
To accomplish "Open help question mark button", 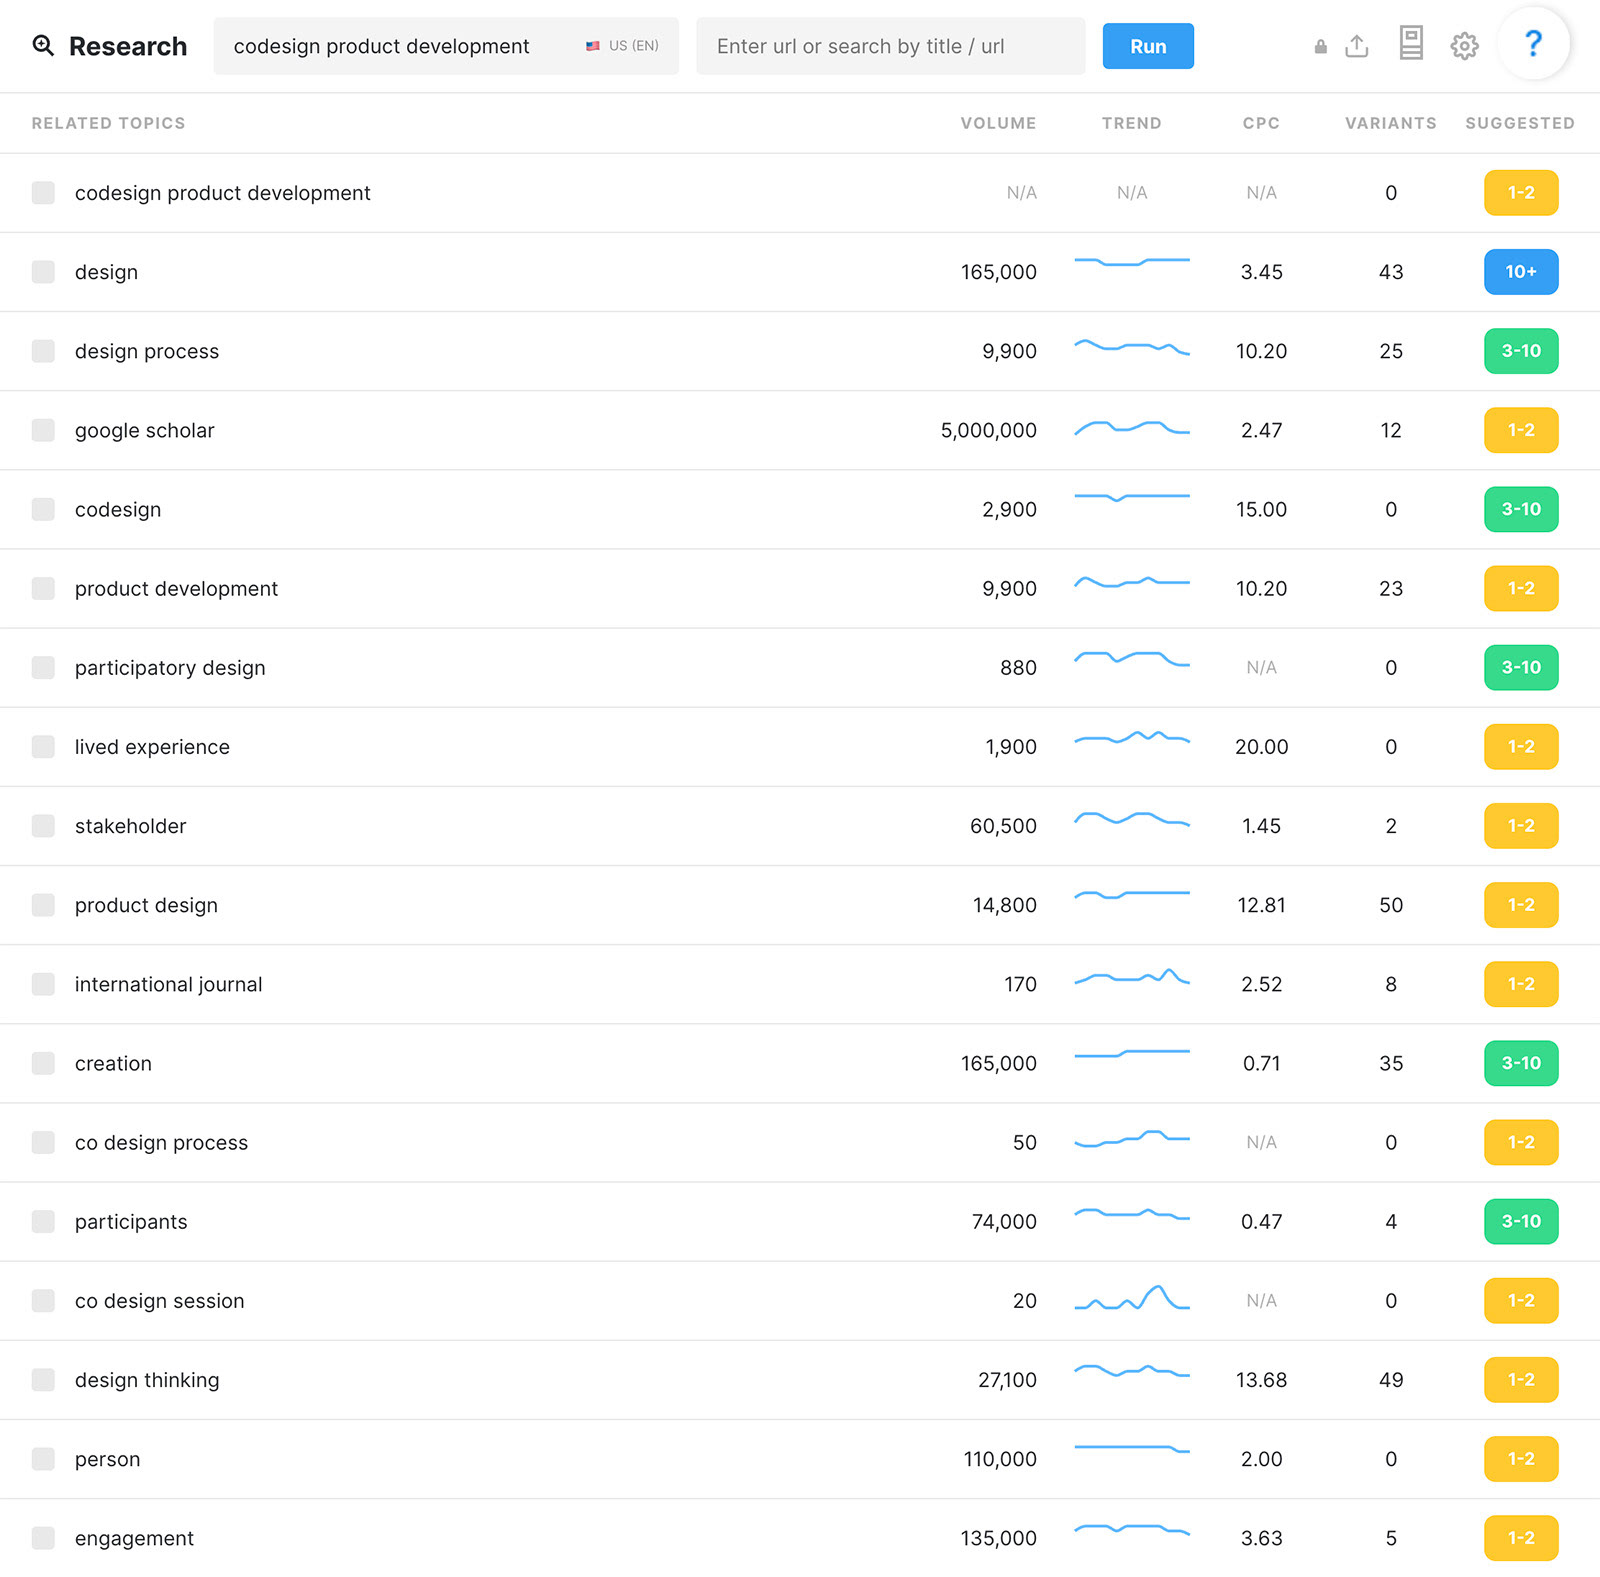I will click(x=1532, y=44).
